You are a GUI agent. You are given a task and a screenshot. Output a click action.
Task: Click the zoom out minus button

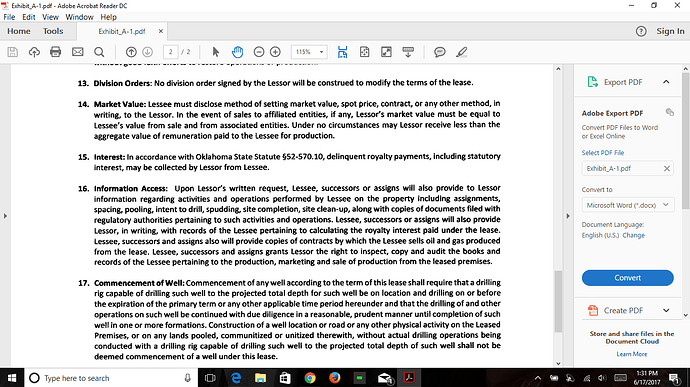pos(259,52)
